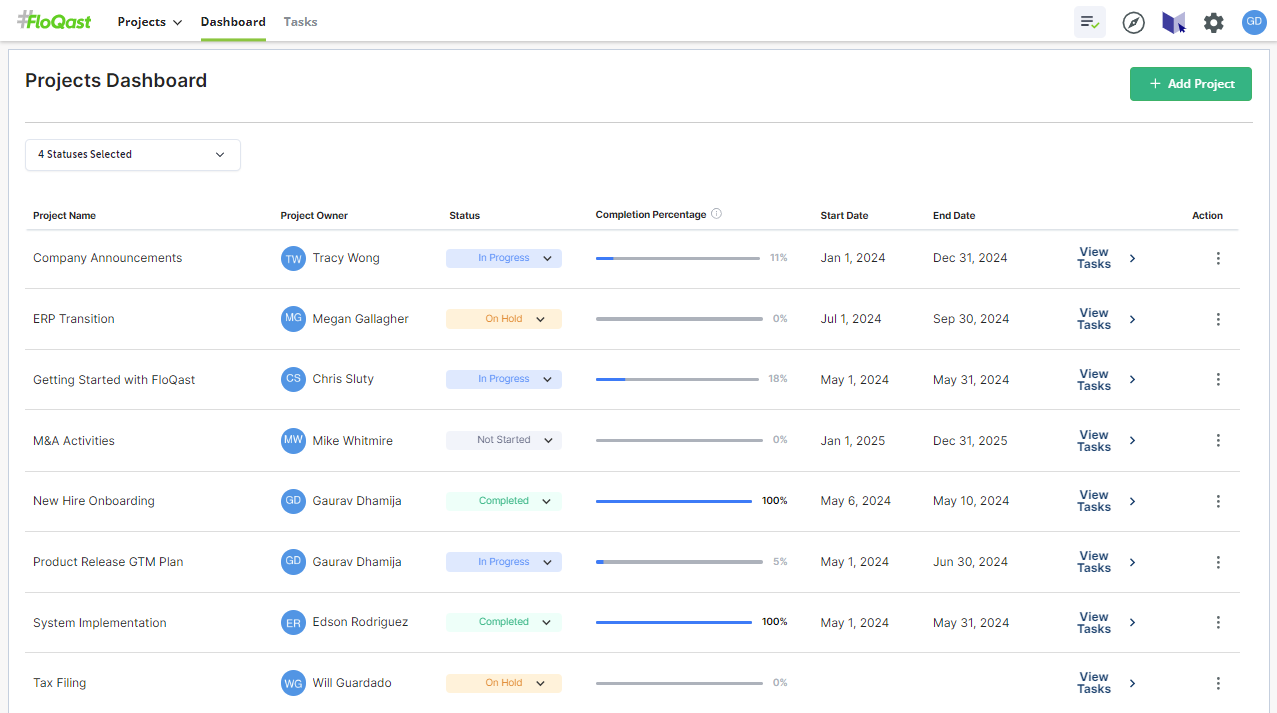Open GD user profile avatar

pos(1254,22)
